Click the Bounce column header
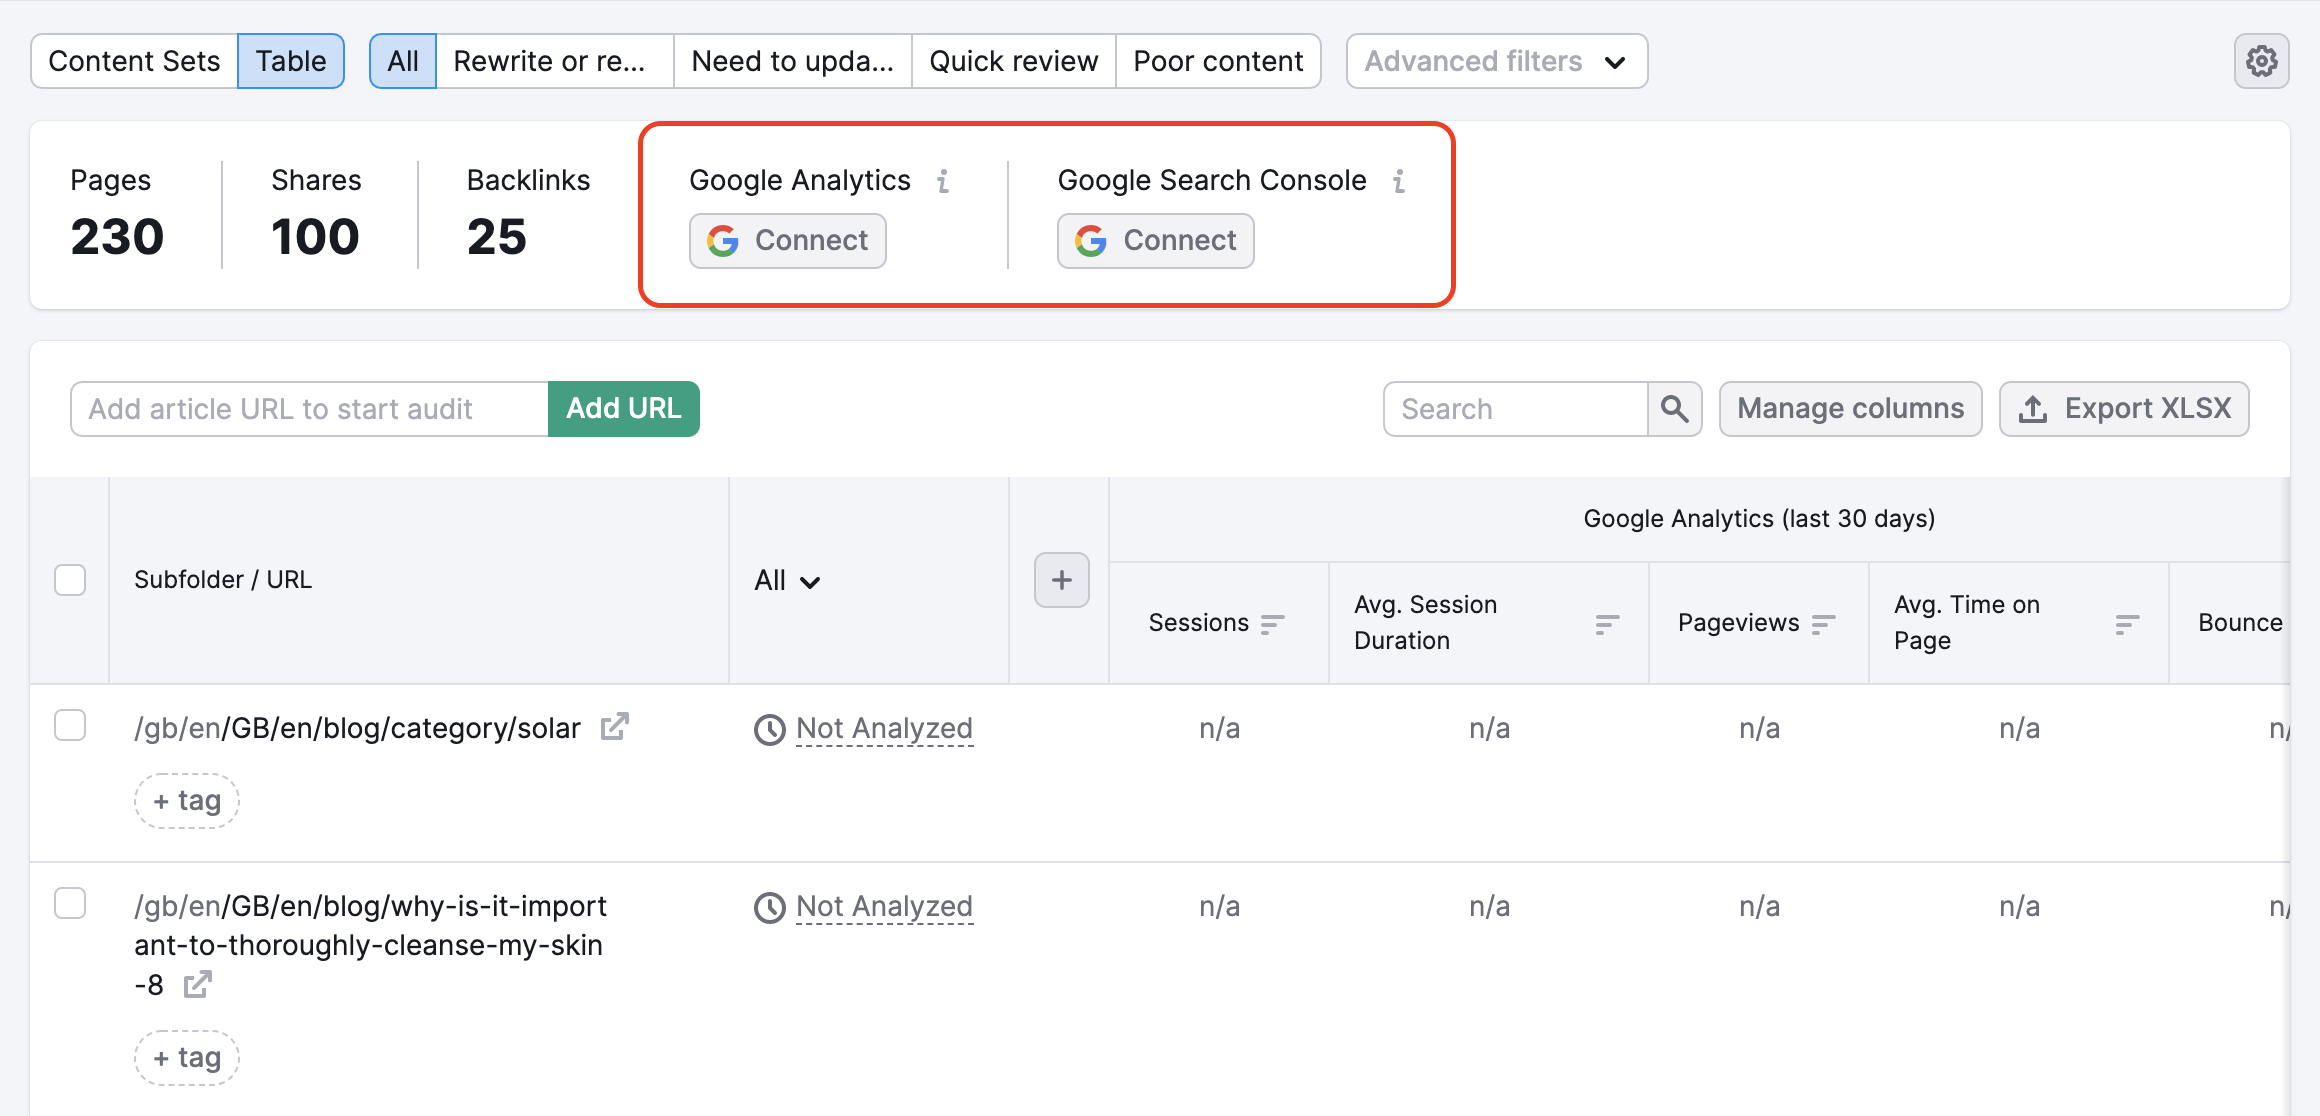This screenshot has width=2320, height=1116. click(2240, 623)
